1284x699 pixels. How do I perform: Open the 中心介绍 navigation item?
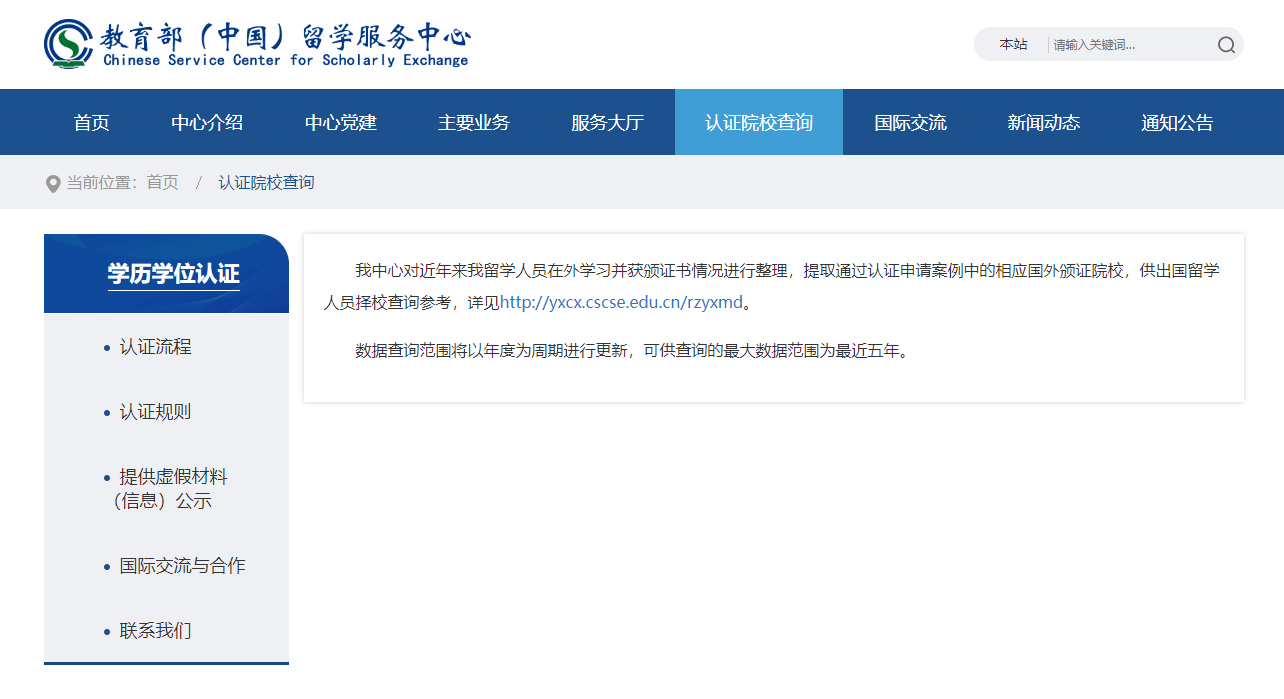207,122
